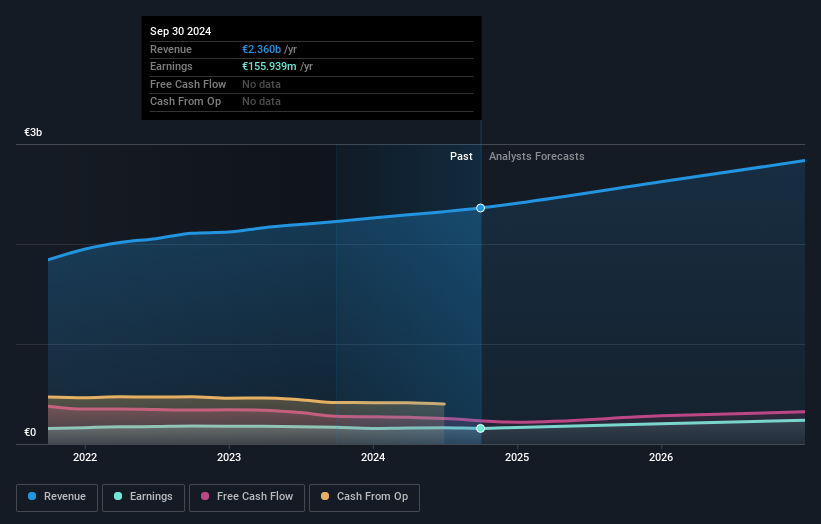821x524 pixels.
Task: Click the €155.939m earnings value
Action: coord(269,66)
